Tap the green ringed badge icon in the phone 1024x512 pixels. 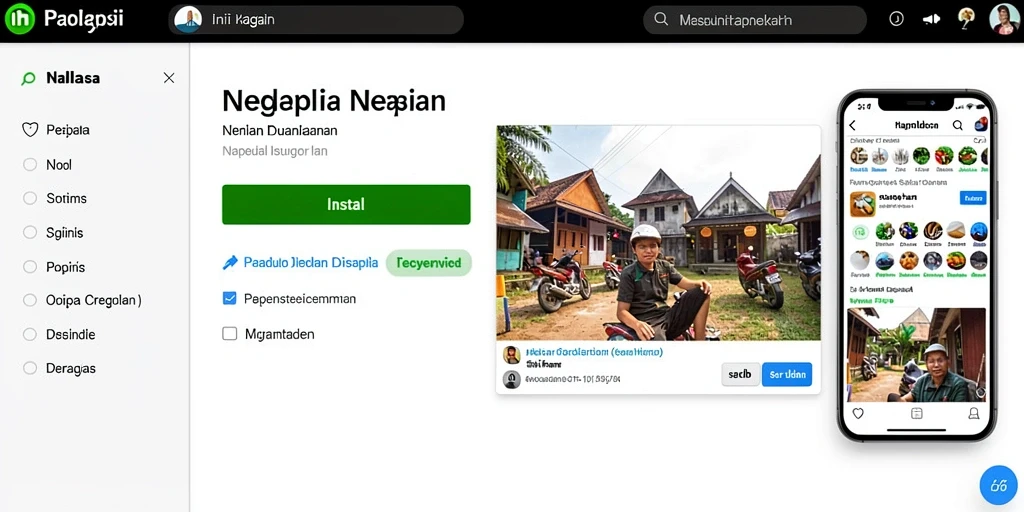tap(860, 231)
